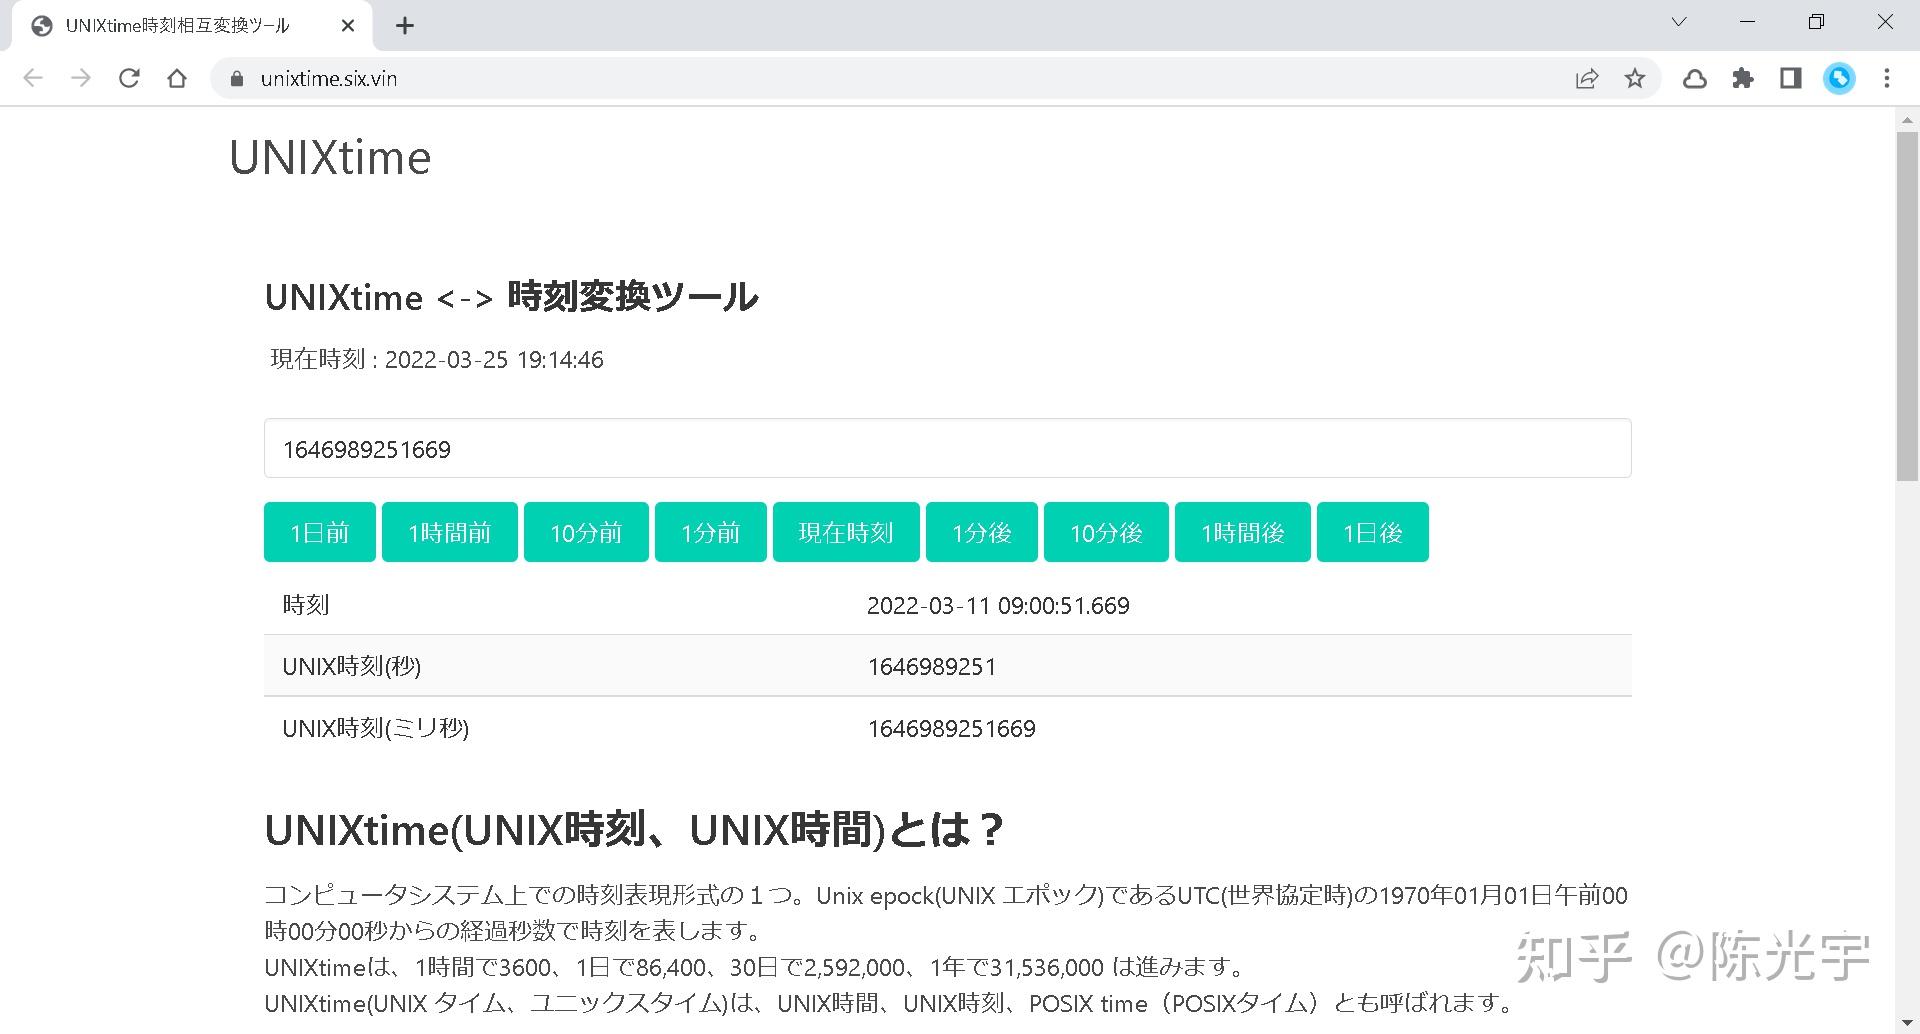This screenshot has height=1034, width=1920.
Task: Open the browser extensions puzzle icon
Action: (1743, 78)
